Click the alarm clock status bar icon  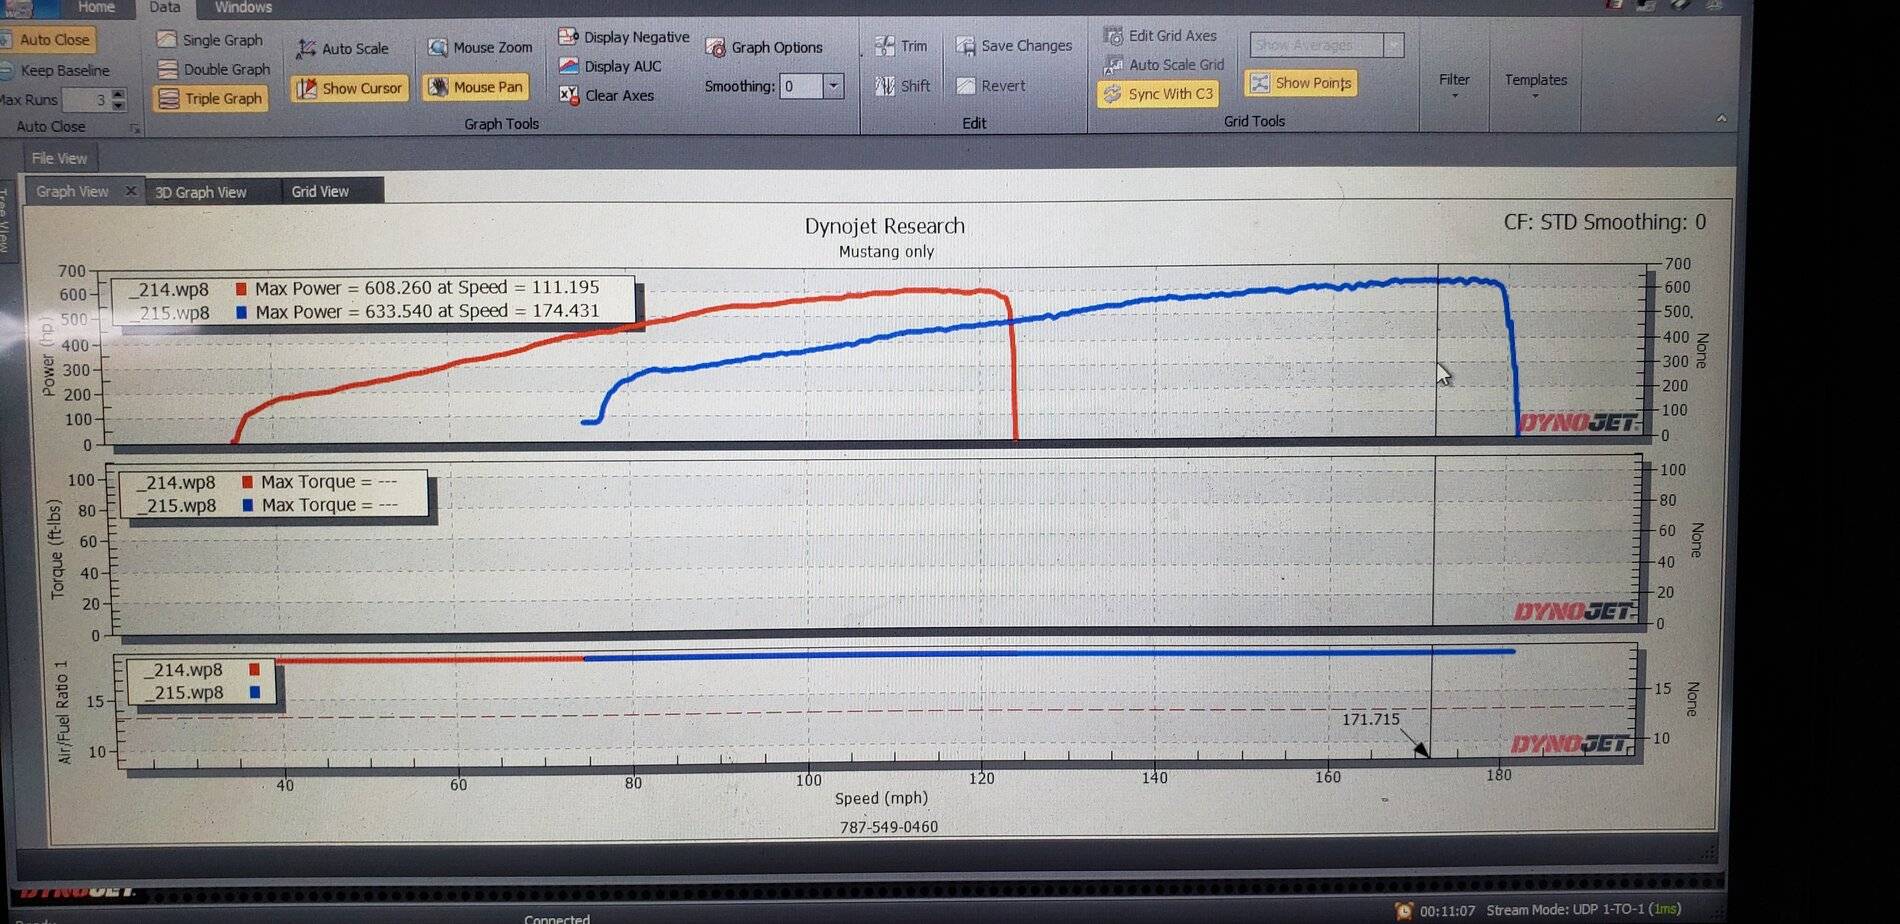(x=1404, y=910)
